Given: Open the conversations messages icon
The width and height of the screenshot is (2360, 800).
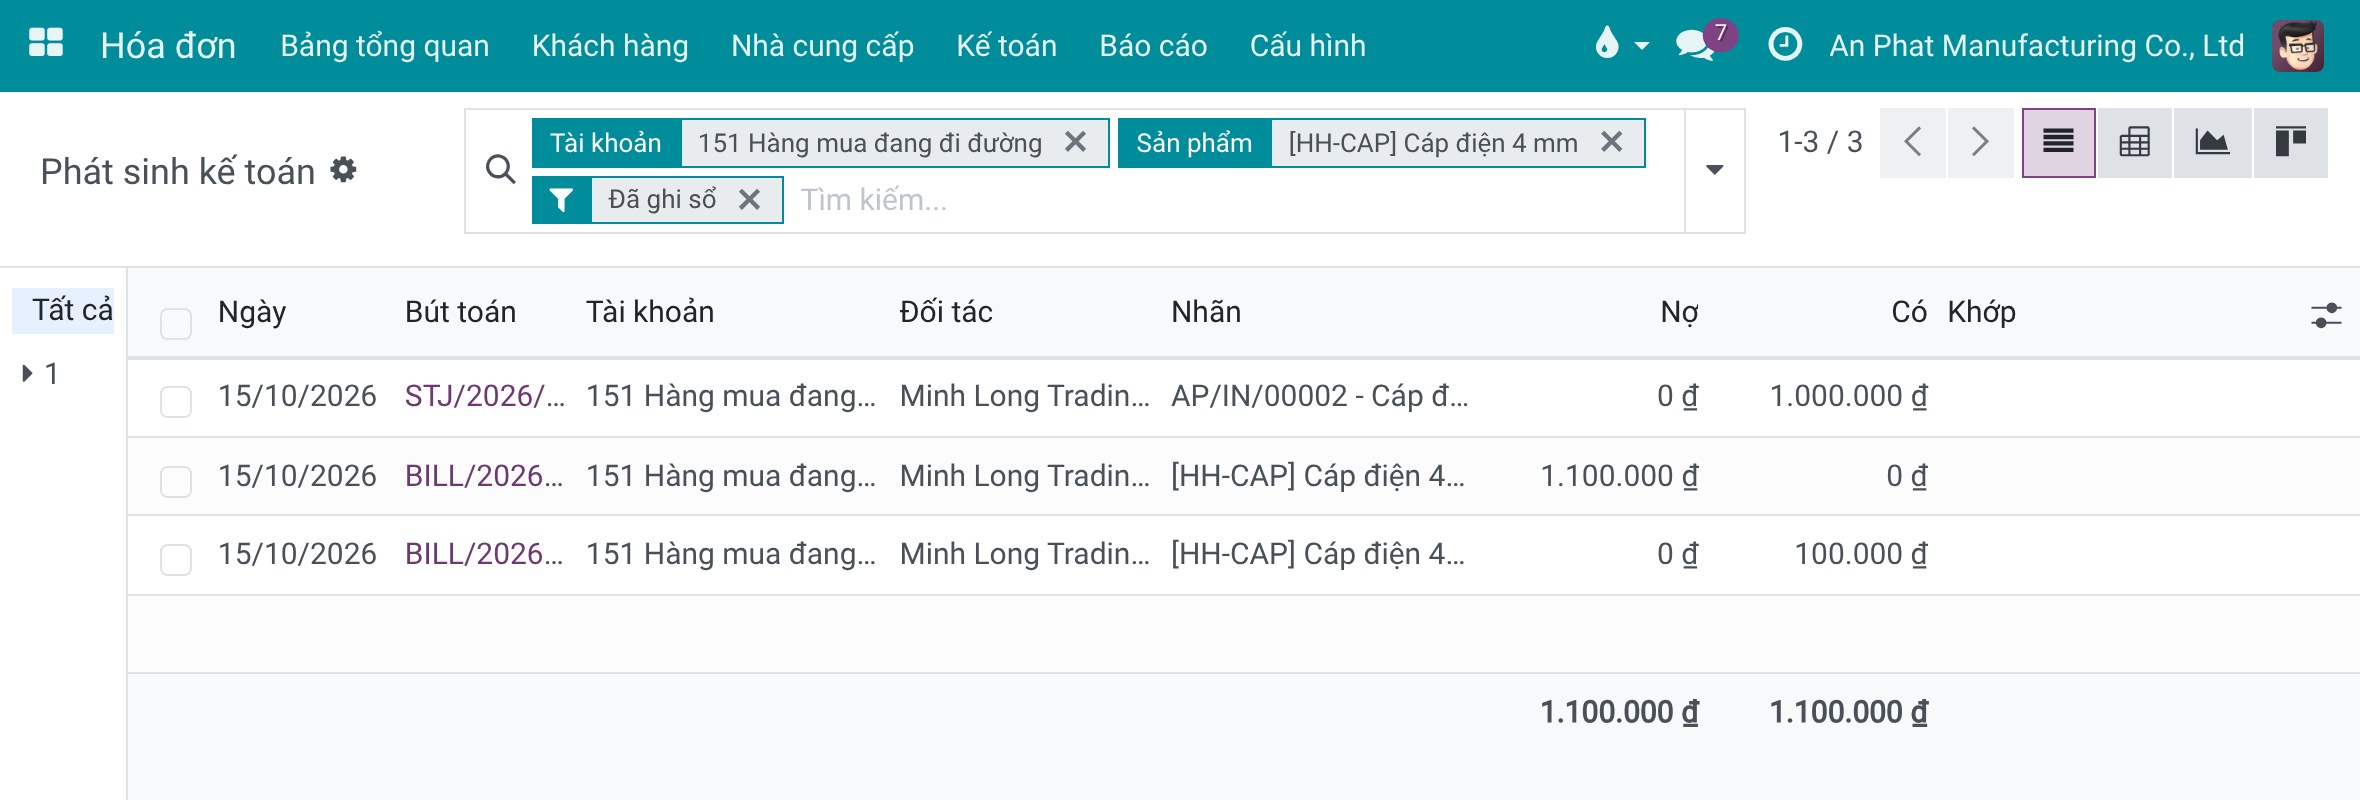Looking at the screenshot, I should (1696, 45).
